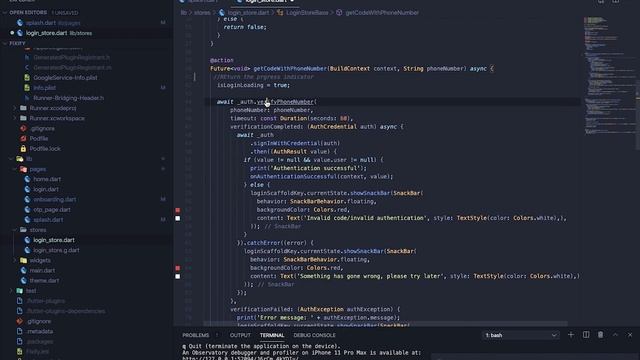Viewport: 640px width, 360px height.
Task: Click the folder icon beside test
Action: click(20, 291)
